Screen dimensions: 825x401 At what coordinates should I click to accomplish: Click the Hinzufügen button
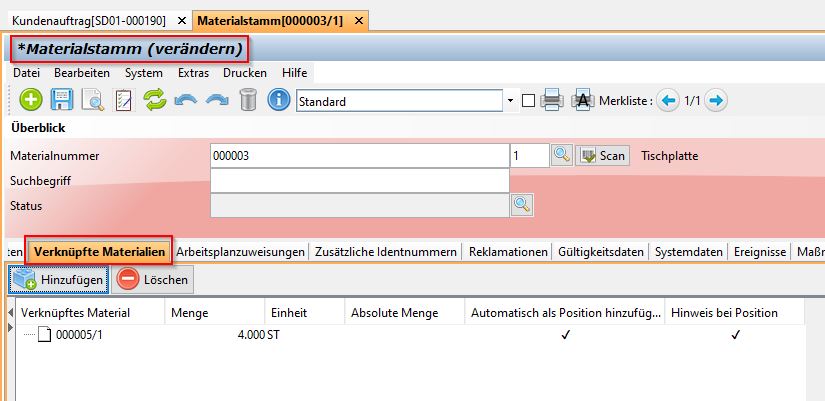(x=58, y=280)
